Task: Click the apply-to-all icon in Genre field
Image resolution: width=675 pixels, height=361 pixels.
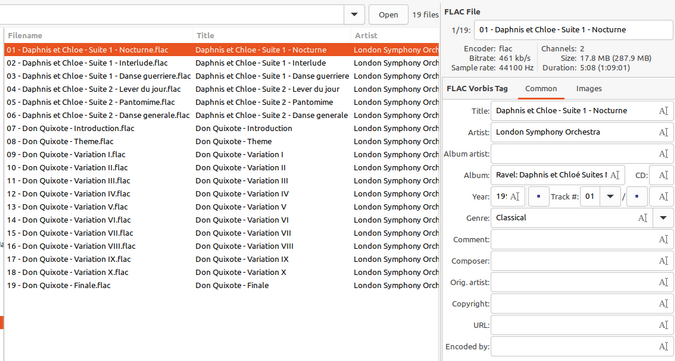Action: 643,218
